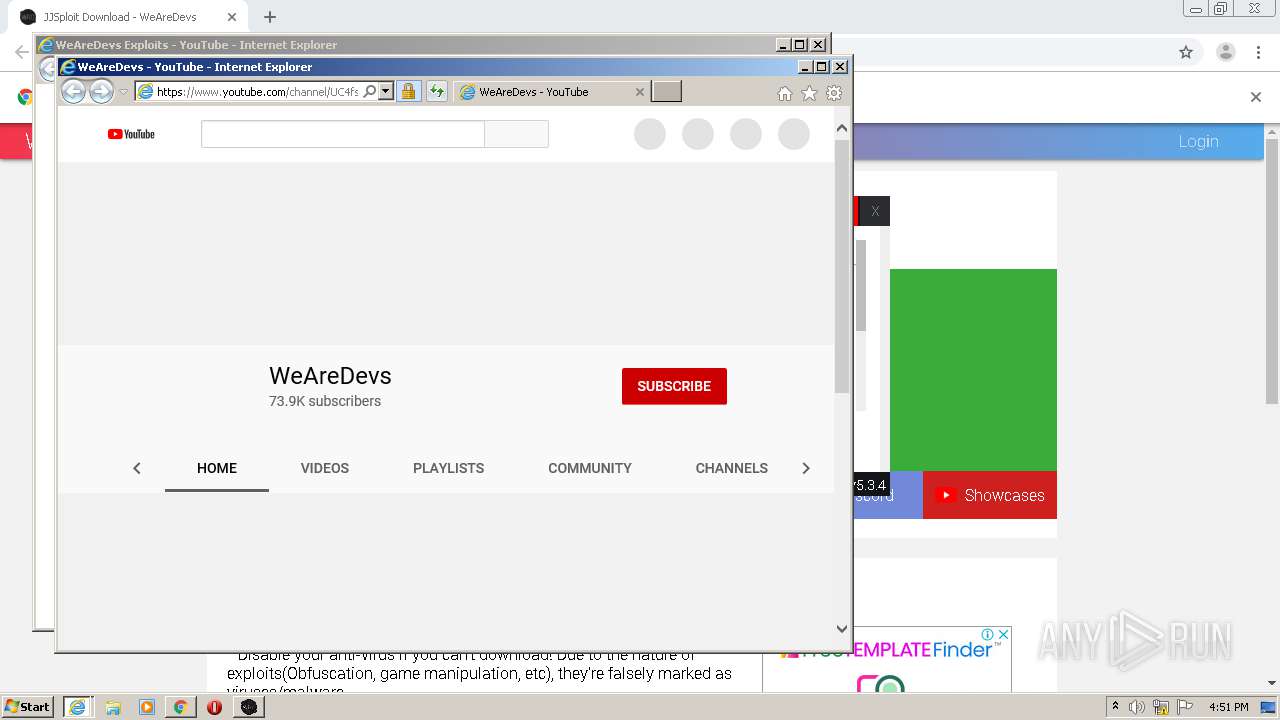This screenshot has width=1280, height=720.
Task: Refresh the page in Internet Explorer
Action: 437,91
